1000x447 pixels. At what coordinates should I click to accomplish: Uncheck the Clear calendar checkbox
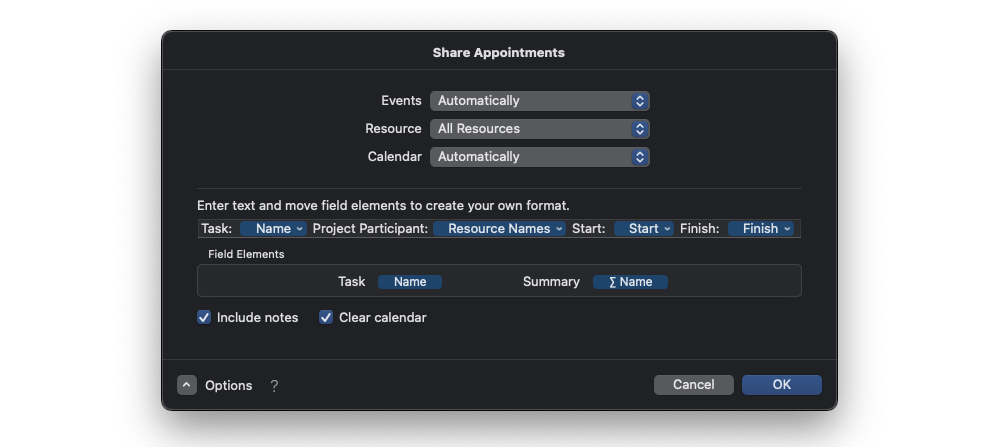326,318
